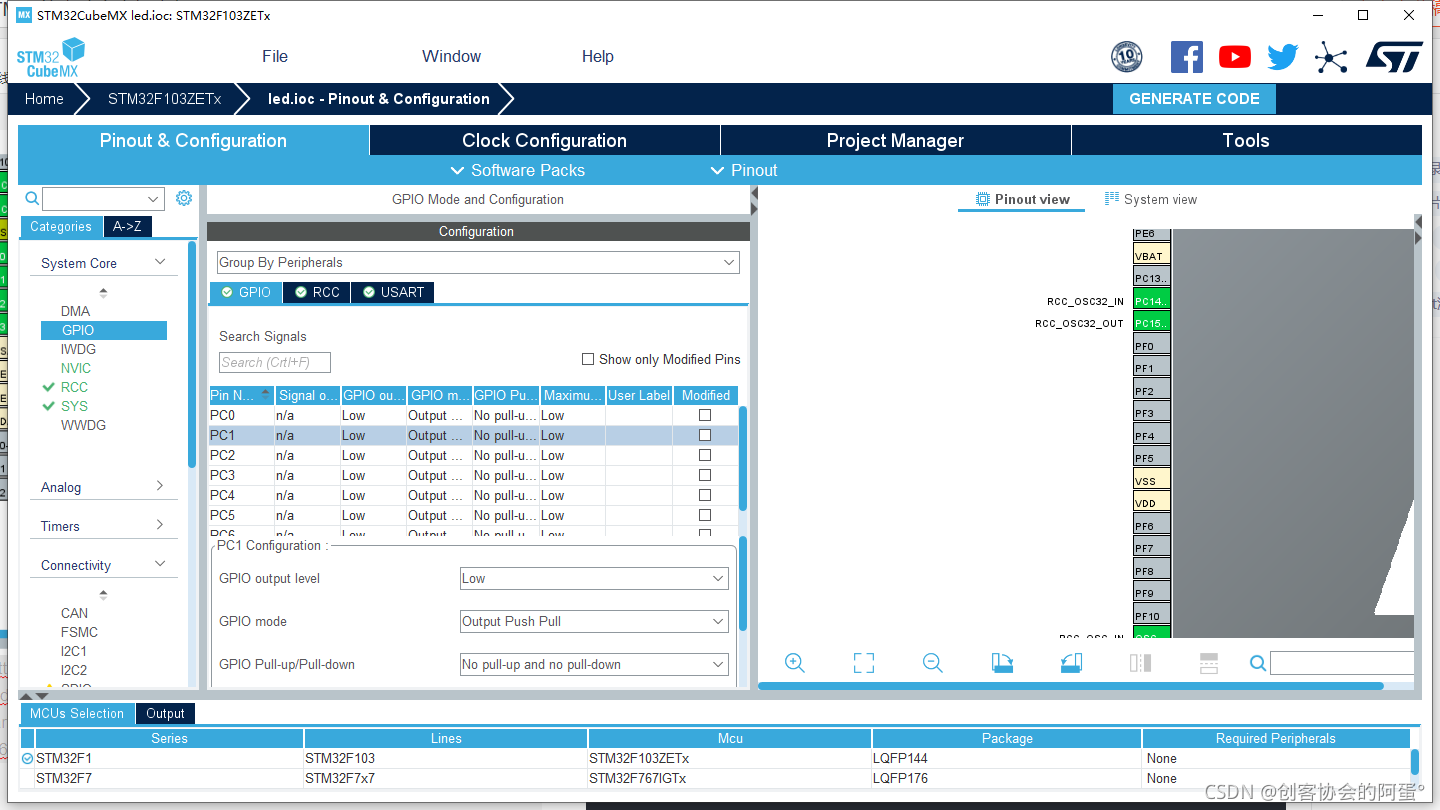1440x810 pixels.
Task: Switch to the RCC configuration tab
Action: 317,292
